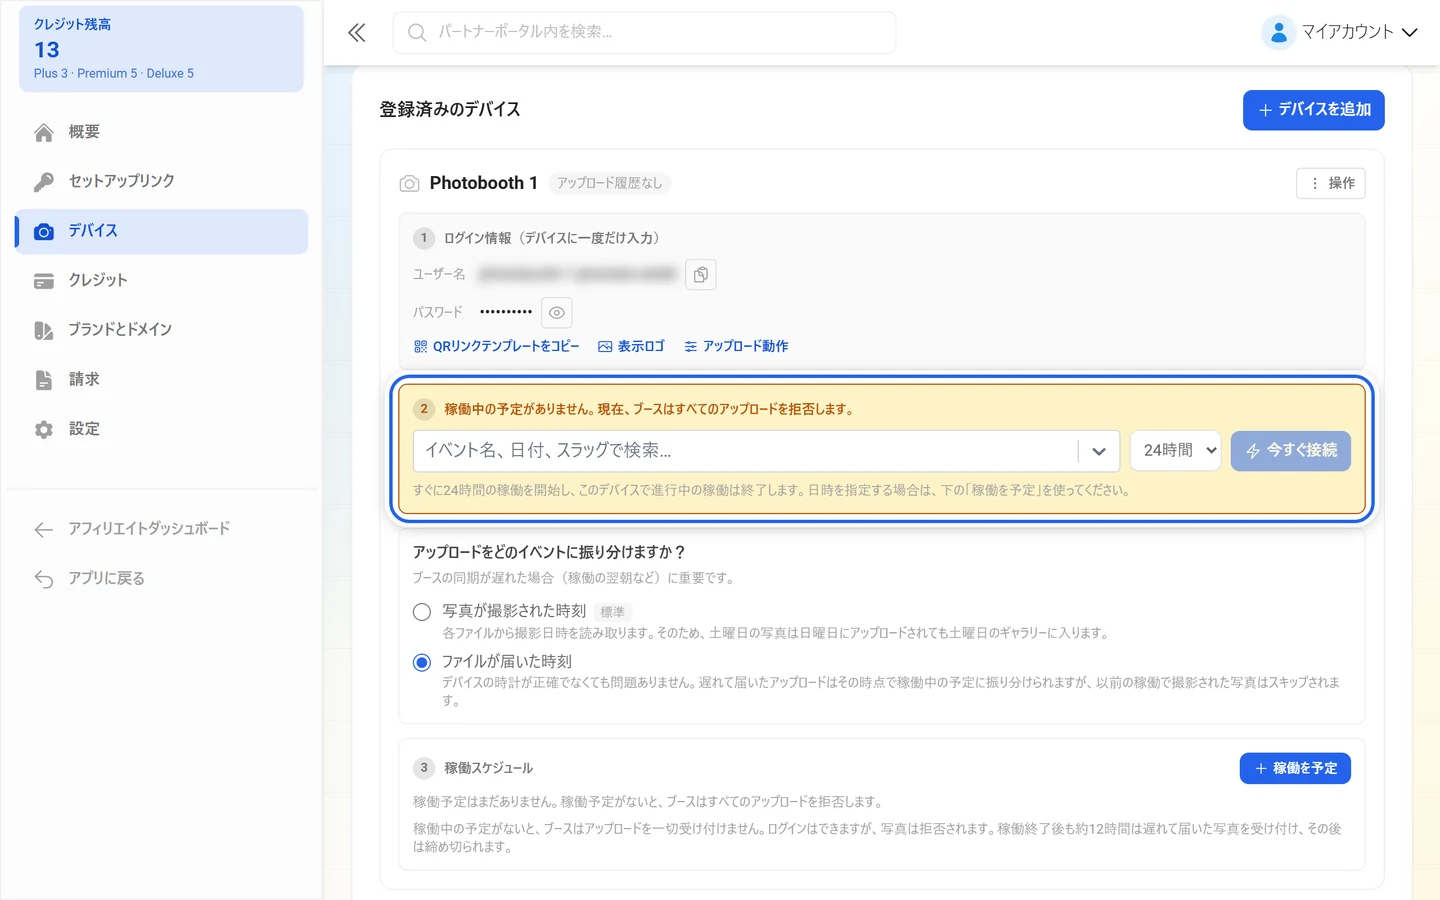Viewport: 1440px width, 900px height.
Task: Click the search magnifier icon
Action: click(417, 33)
